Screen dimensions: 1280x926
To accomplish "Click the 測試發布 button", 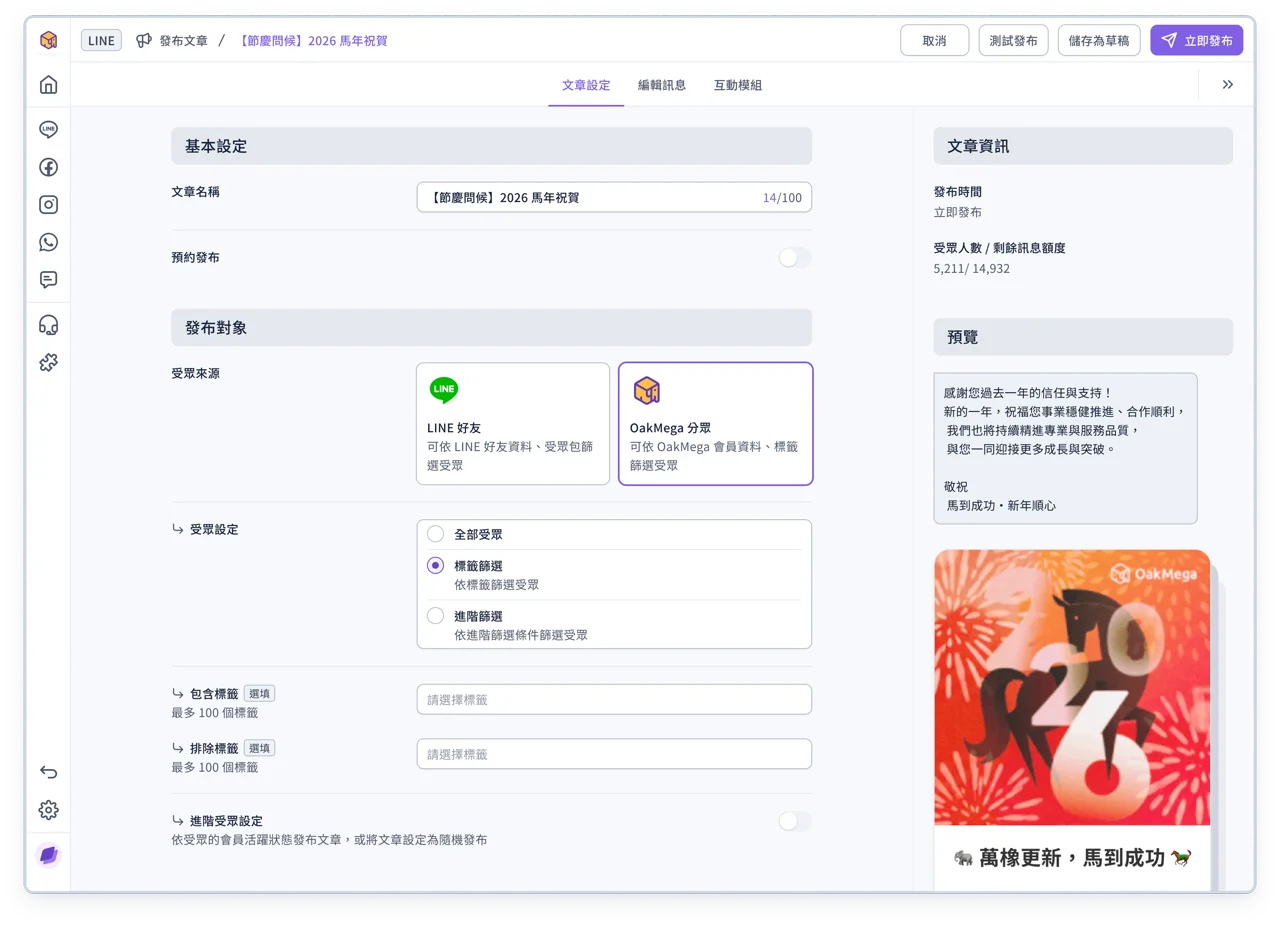I will point(1013,41).
